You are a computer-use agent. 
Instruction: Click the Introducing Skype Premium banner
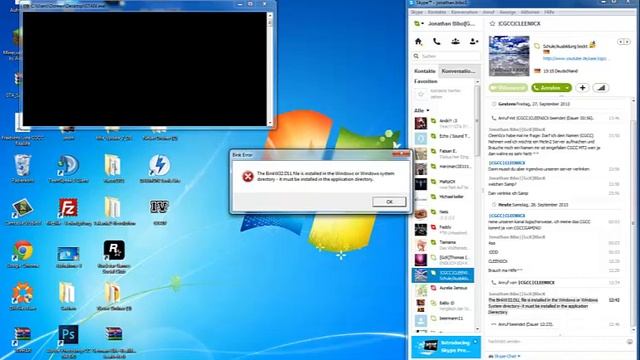click(x=446, y=347)
